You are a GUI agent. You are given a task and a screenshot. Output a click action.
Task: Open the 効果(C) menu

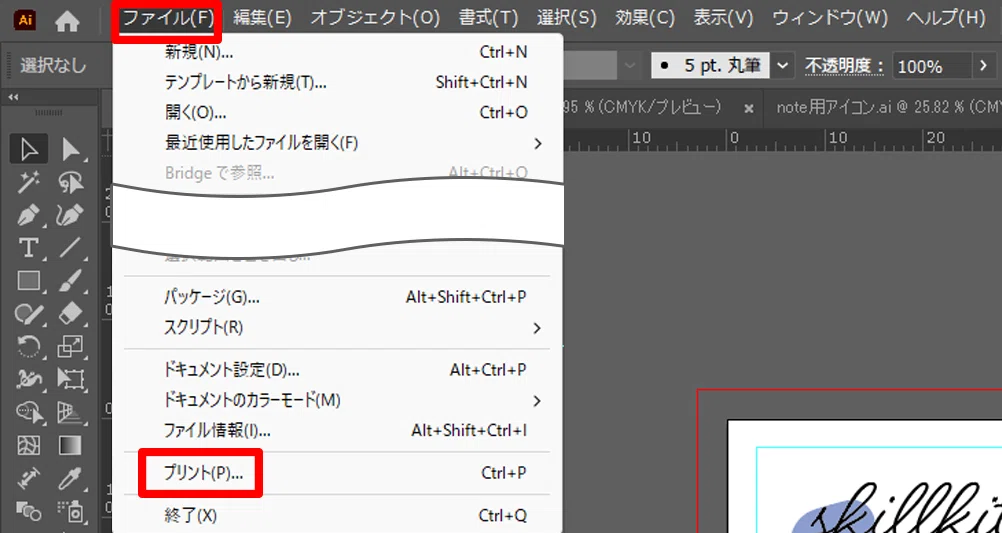[645, 18]
